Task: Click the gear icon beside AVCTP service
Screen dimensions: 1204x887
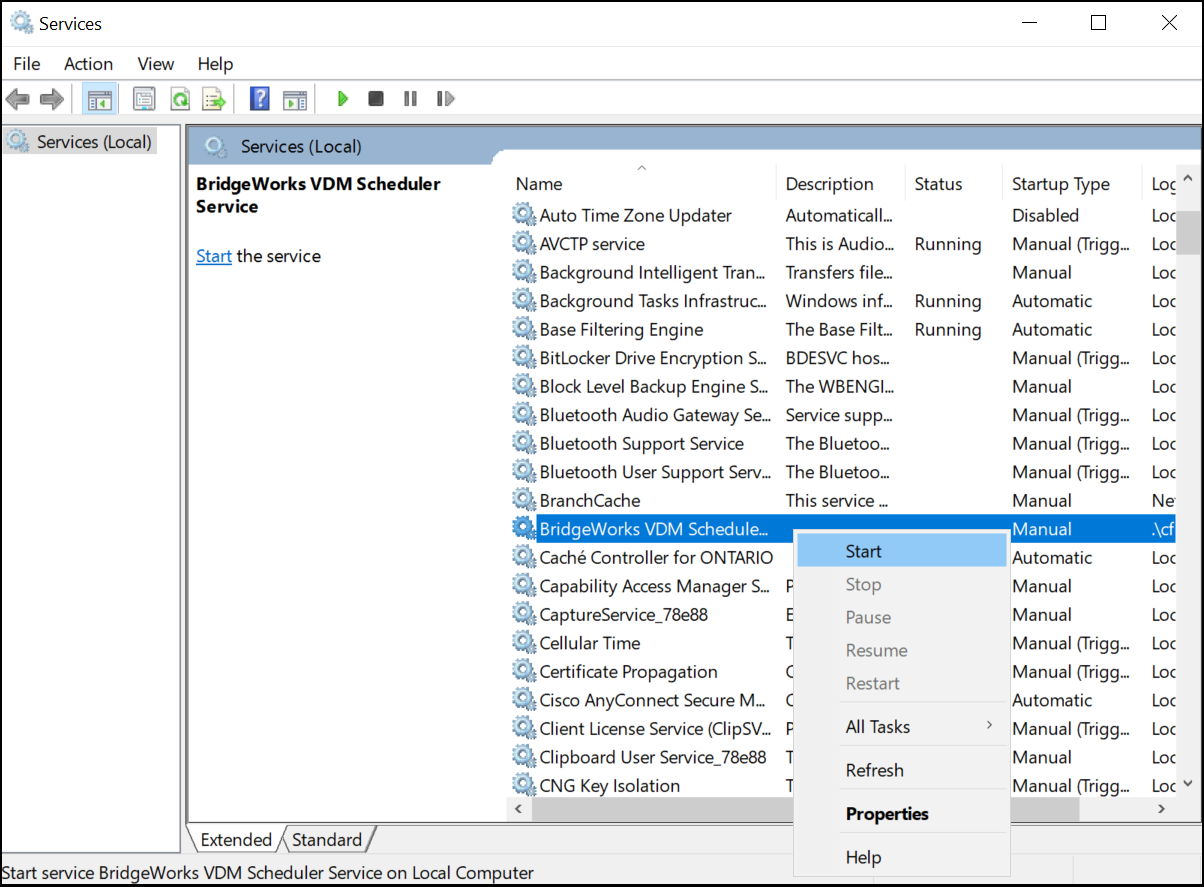Action: 524,243
